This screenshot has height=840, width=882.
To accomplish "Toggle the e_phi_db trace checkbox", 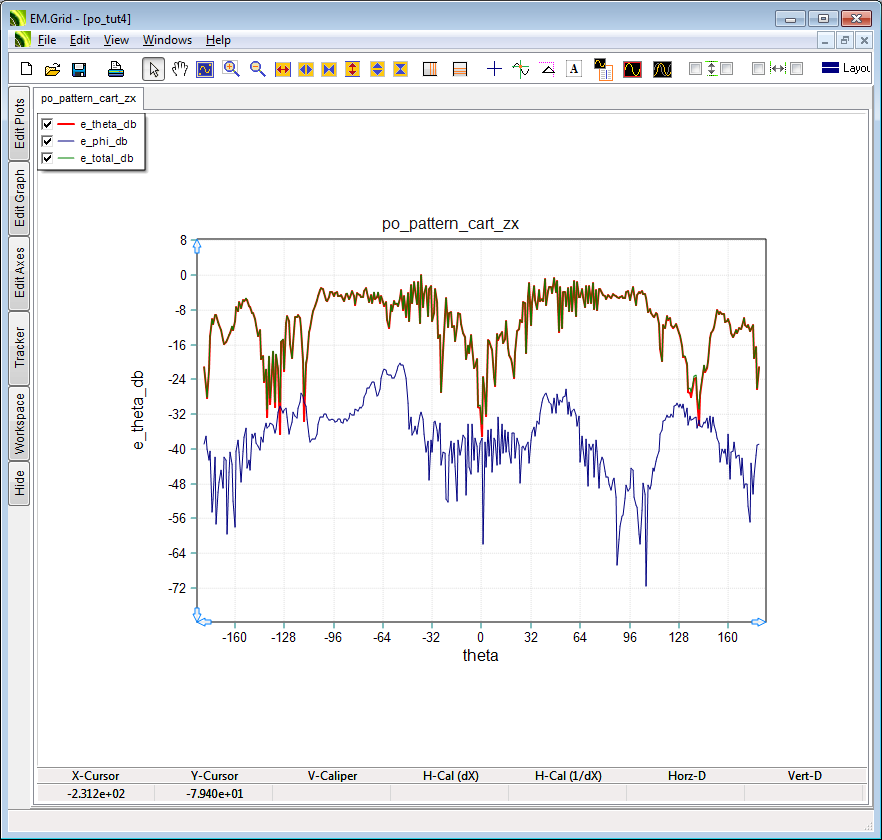I will (47, 141).
